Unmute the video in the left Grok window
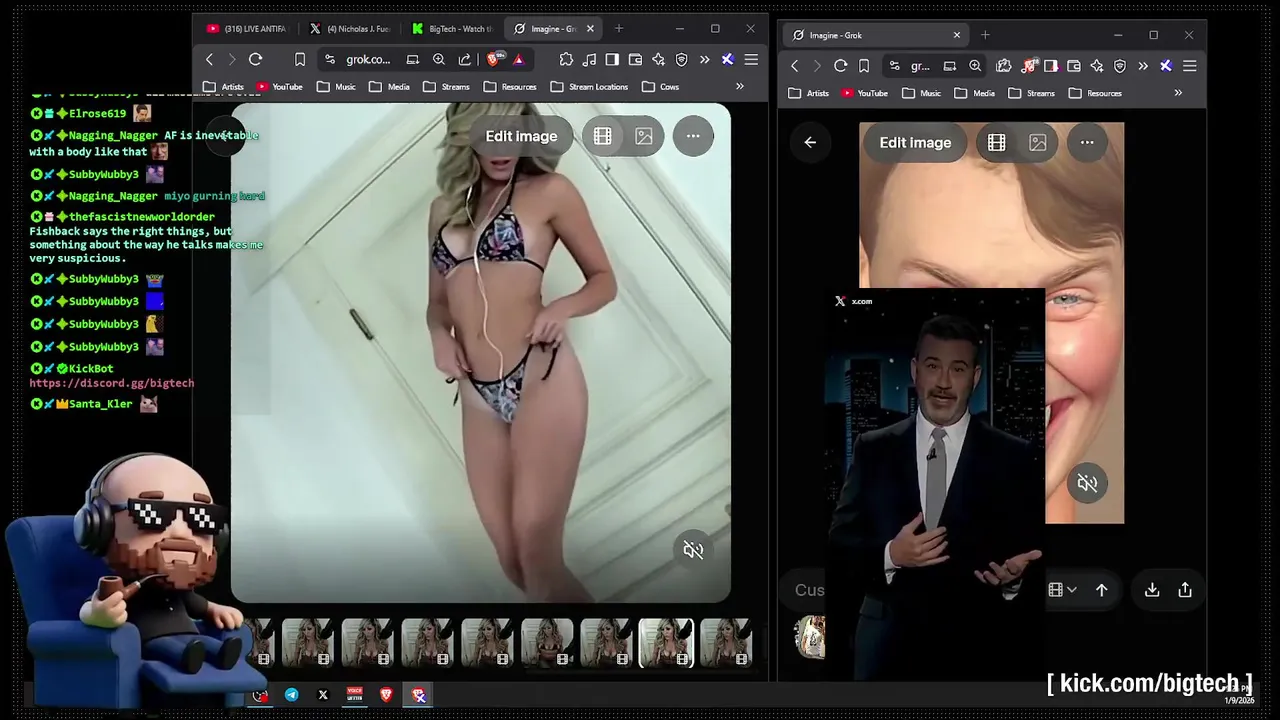 (693, 550)
